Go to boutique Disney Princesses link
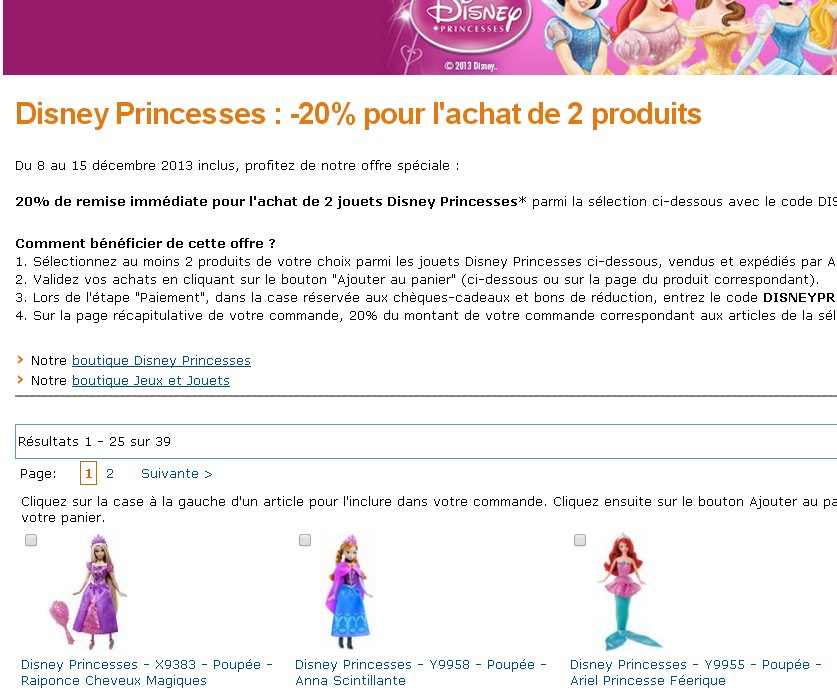This screenshot has width=837, height=690. tap(161, 361)
